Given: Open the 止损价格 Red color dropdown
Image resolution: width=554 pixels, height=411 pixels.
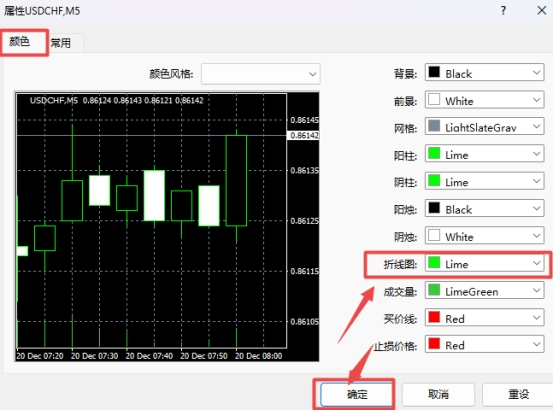Looking at the screenshot, I should point(484,344).
